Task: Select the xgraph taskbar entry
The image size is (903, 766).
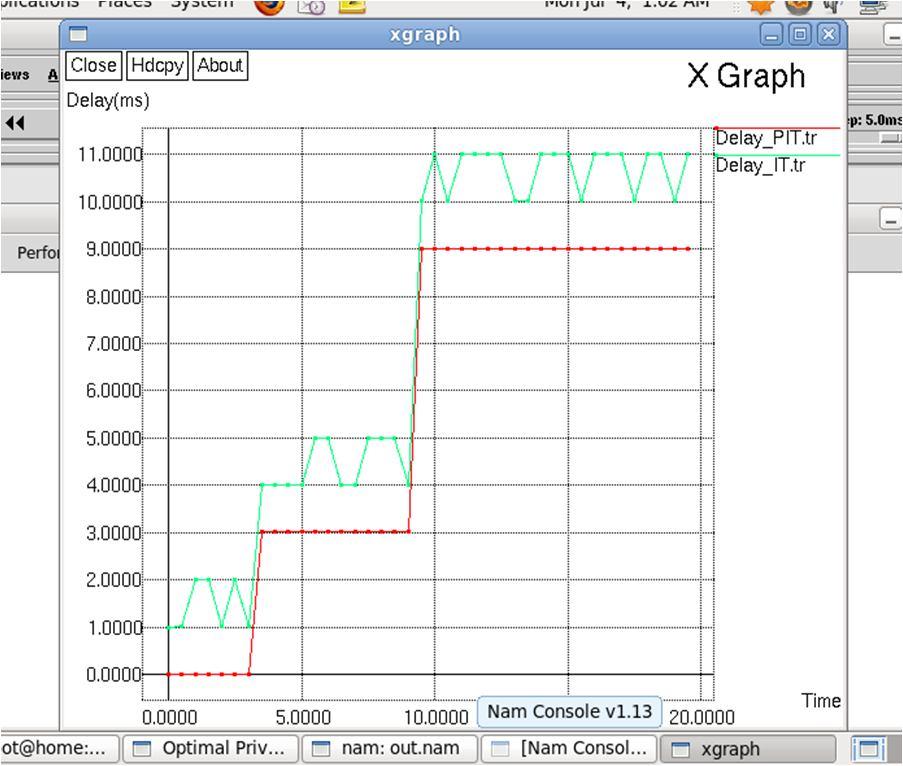Action: click(x=748, y=748)
